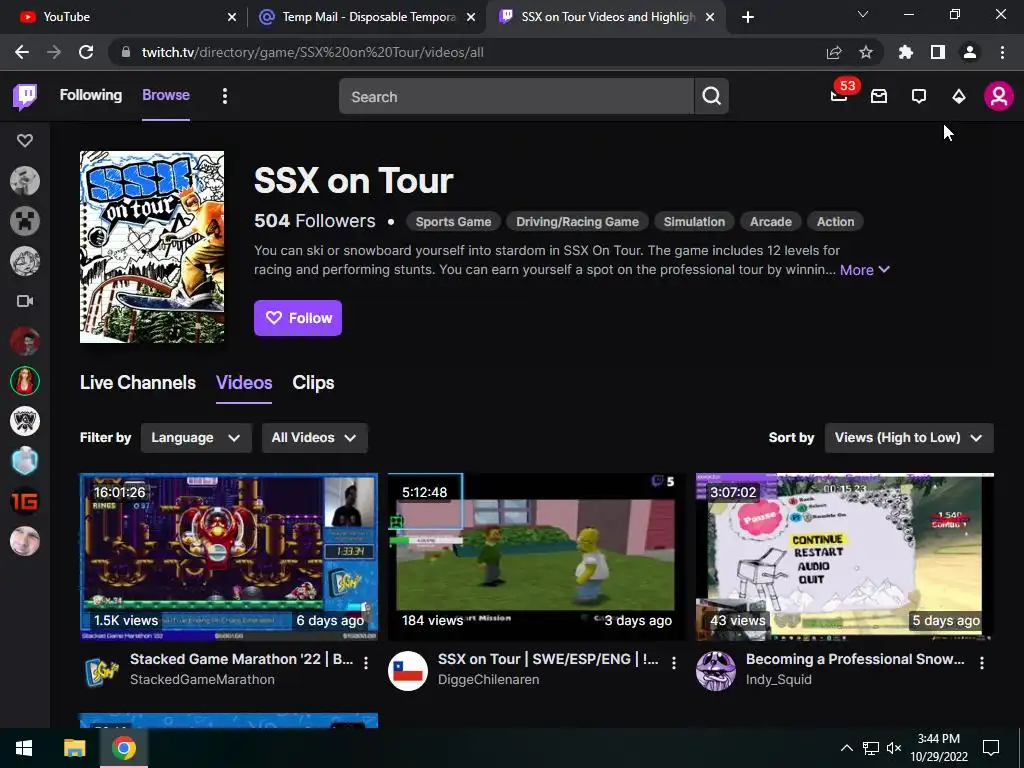Play the 5:12:48 SSX on Tour video thumbnail
The image size is (1024, 768).
coord(537,557)
